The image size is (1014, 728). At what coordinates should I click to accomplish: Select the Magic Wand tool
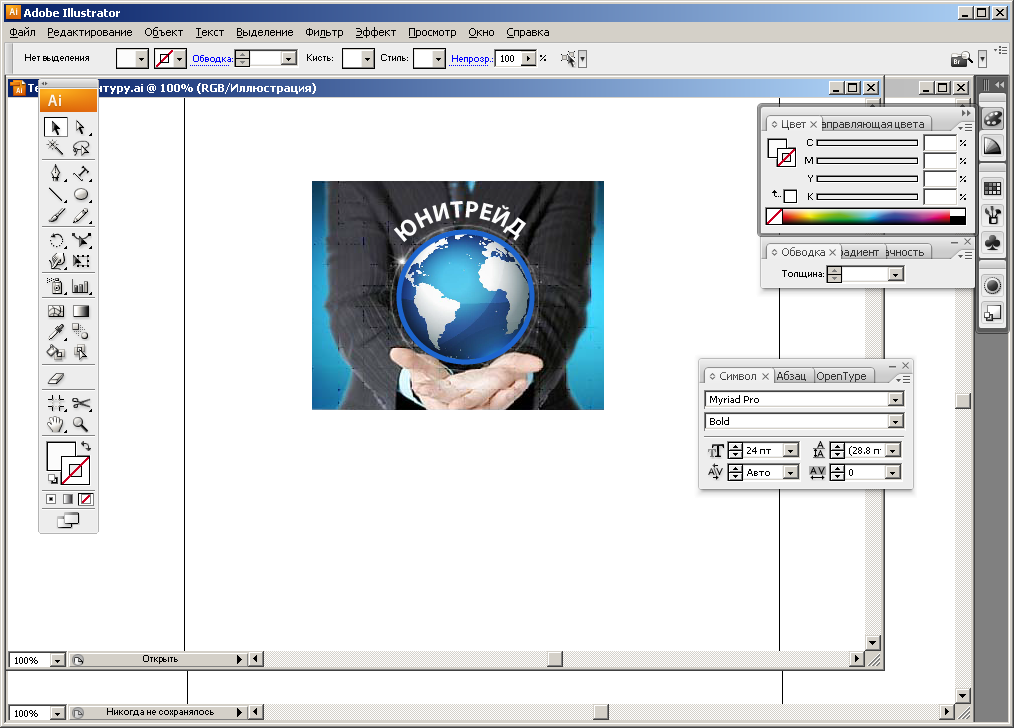point(56,148)
